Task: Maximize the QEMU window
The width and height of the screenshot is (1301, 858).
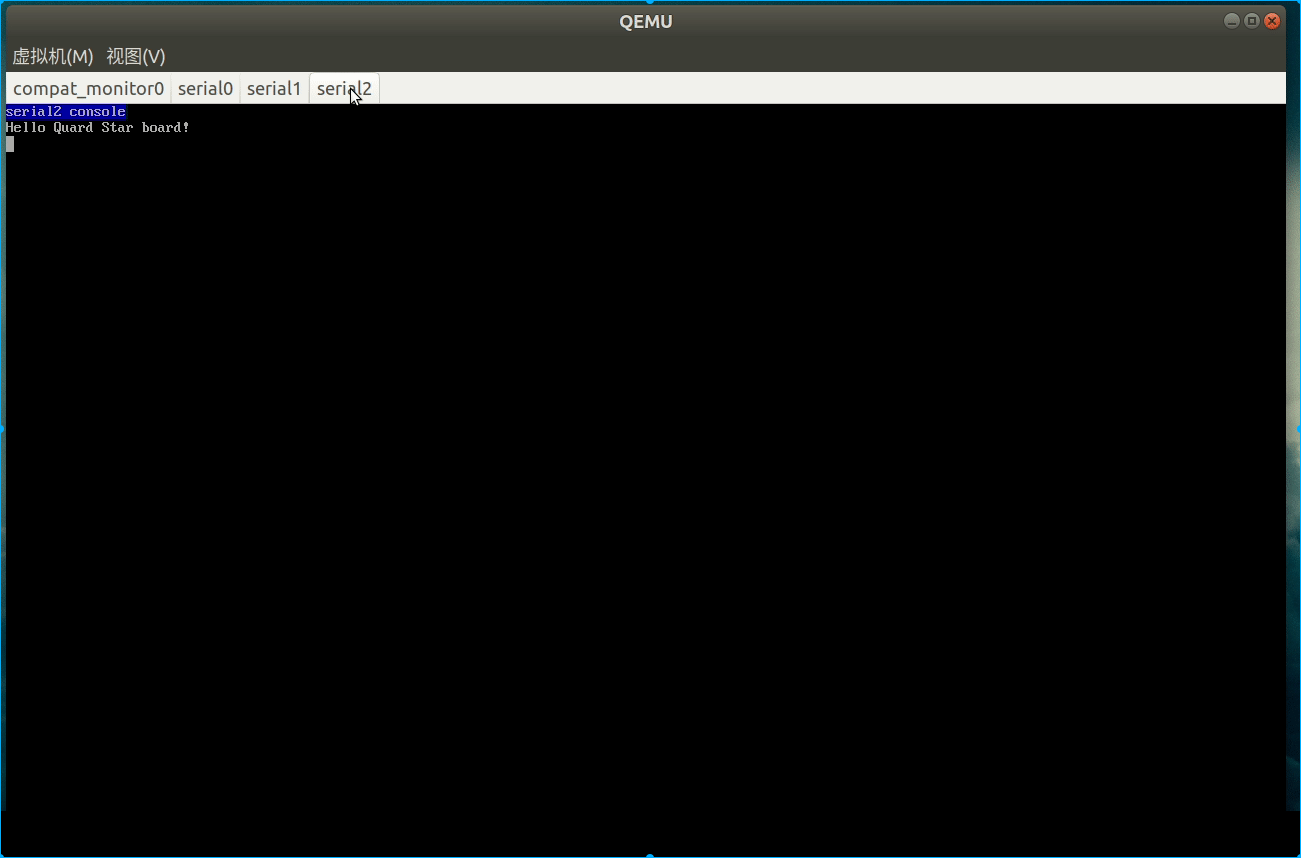Action: pos(1251,20)
